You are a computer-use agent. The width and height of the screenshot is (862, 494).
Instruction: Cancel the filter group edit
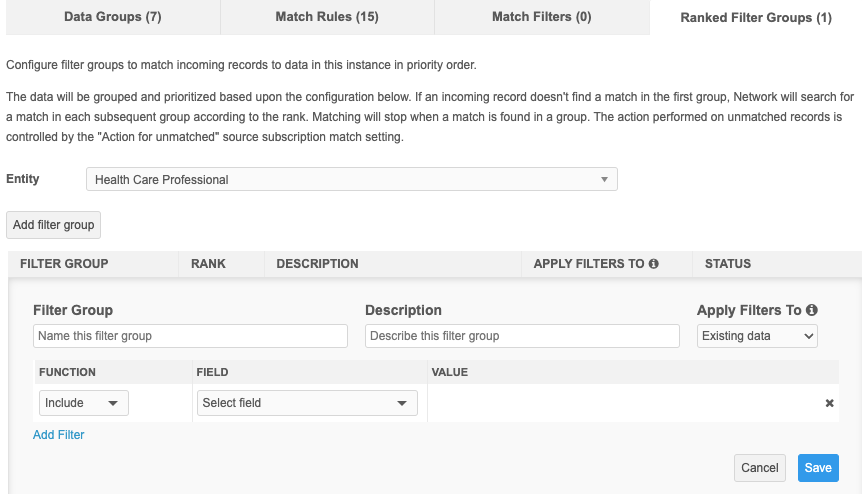(x=760, y=468)
